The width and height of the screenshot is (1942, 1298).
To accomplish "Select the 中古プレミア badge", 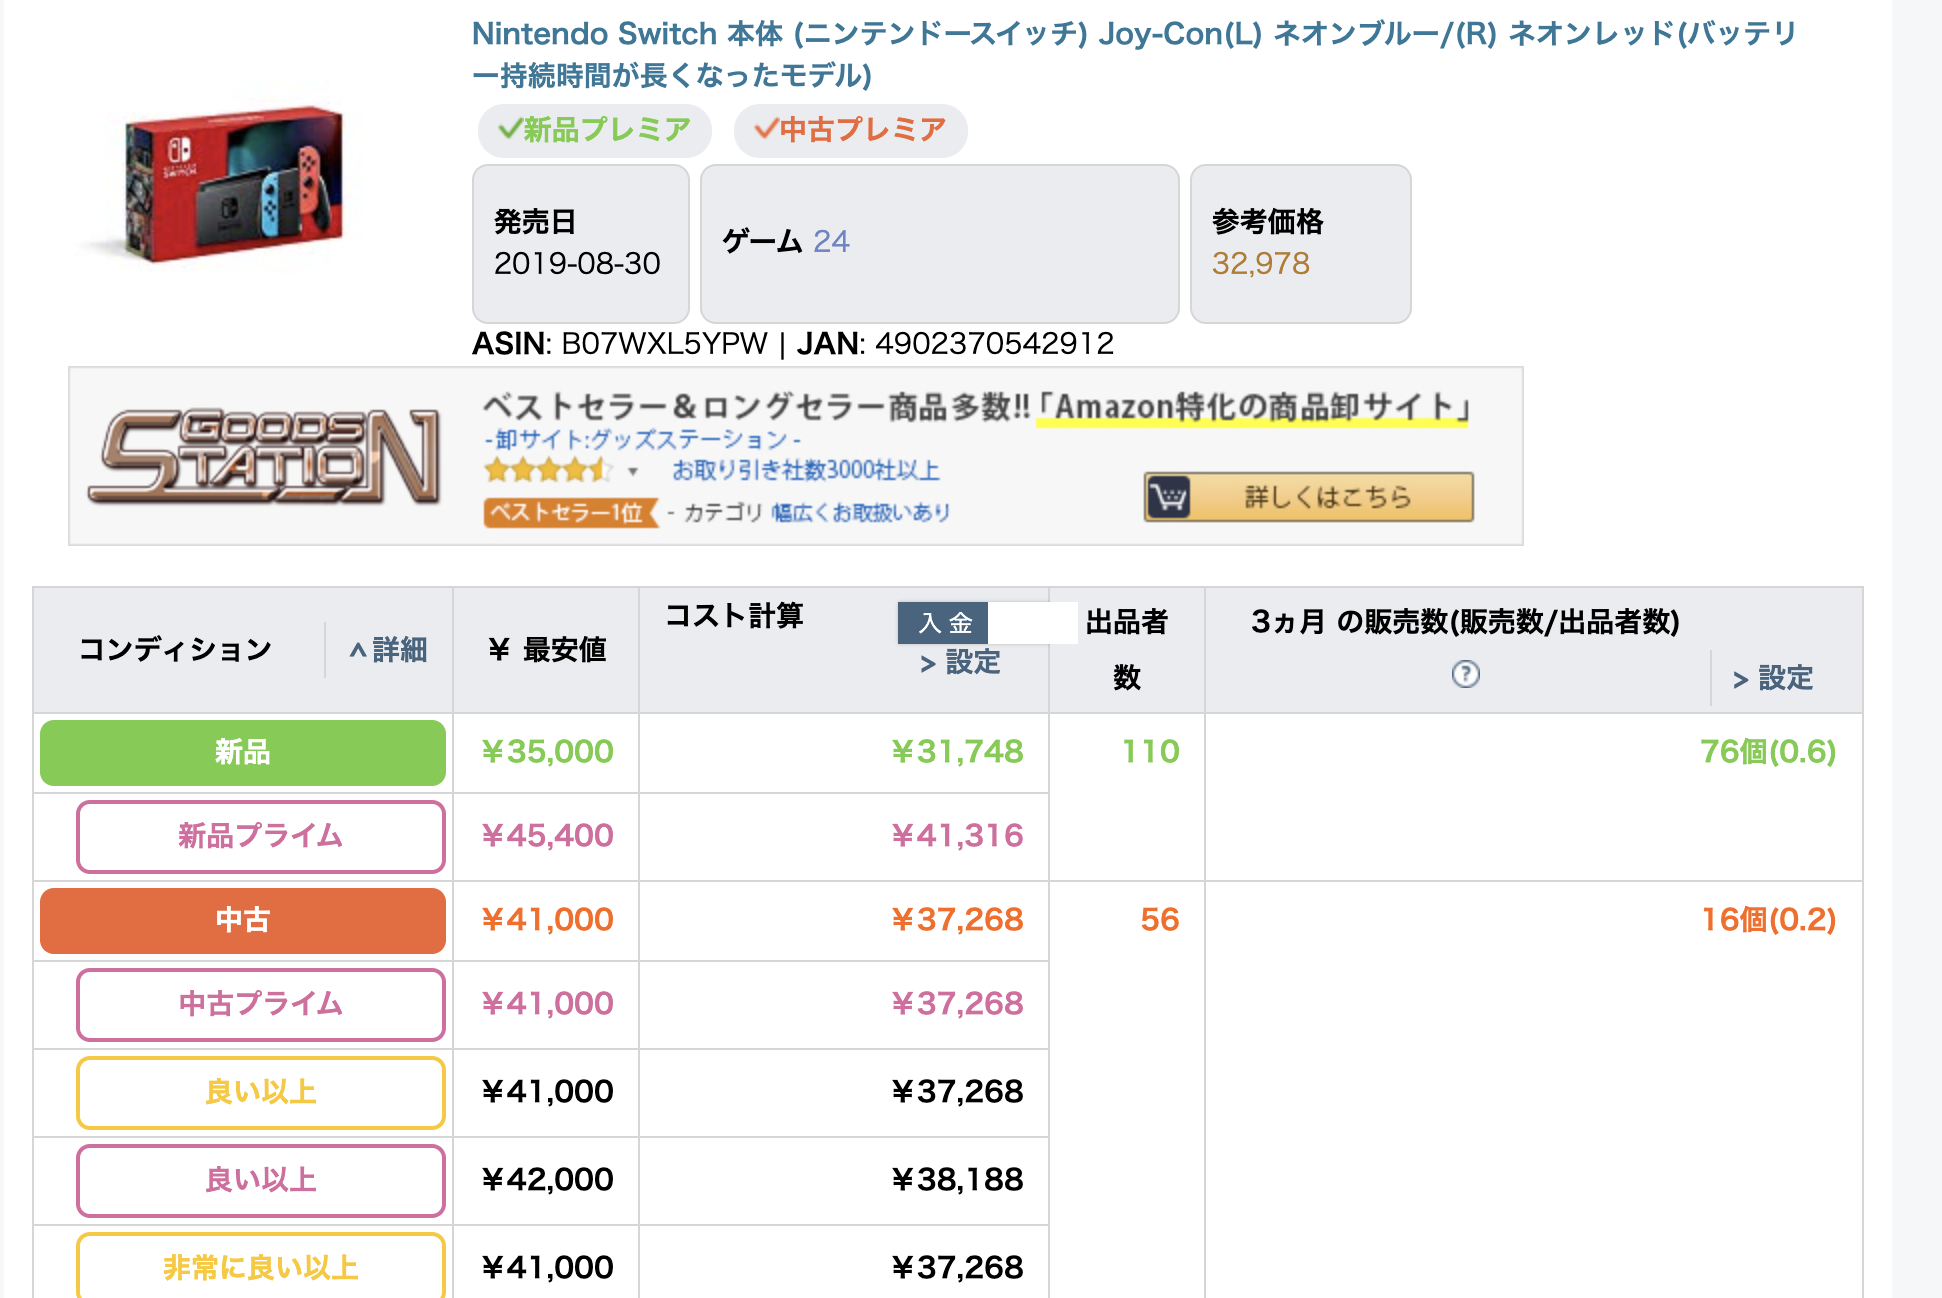I will pyautogui.click(x=850, y=130).
